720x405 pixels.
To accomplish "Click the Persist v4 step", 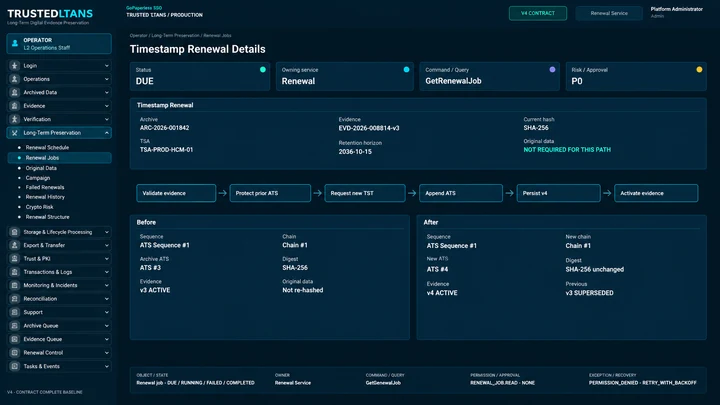I will pyautogui.click(x=558, y=193).
